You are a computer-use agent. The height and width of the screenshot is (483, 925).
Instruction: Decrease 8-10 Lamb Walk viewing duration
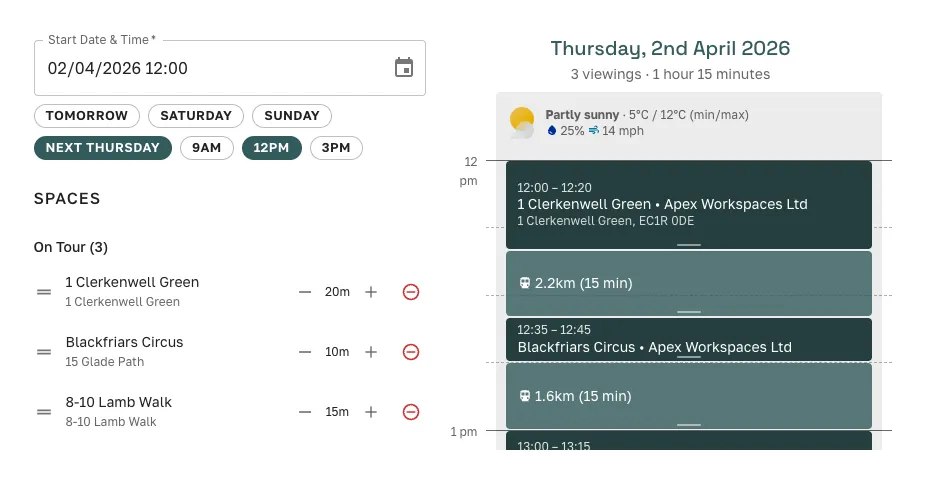pyautogui.click(x=305, y=412)
